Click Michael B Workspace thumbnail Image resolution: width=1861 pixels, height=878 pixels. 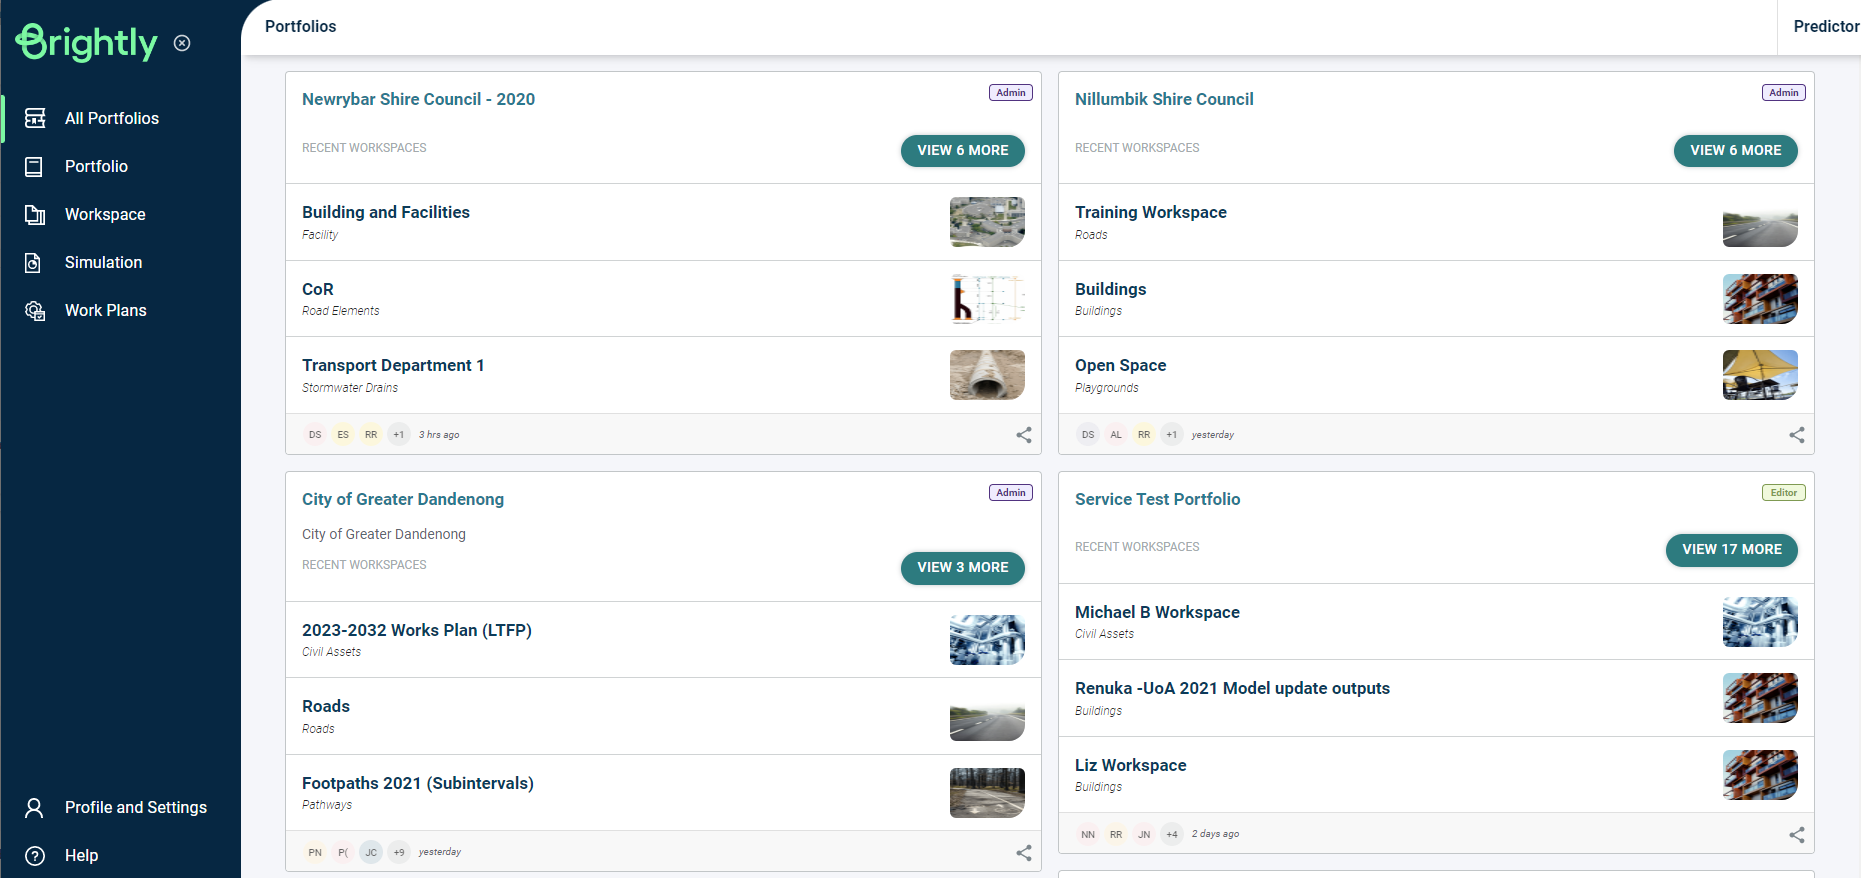(x=1760, y=622)
